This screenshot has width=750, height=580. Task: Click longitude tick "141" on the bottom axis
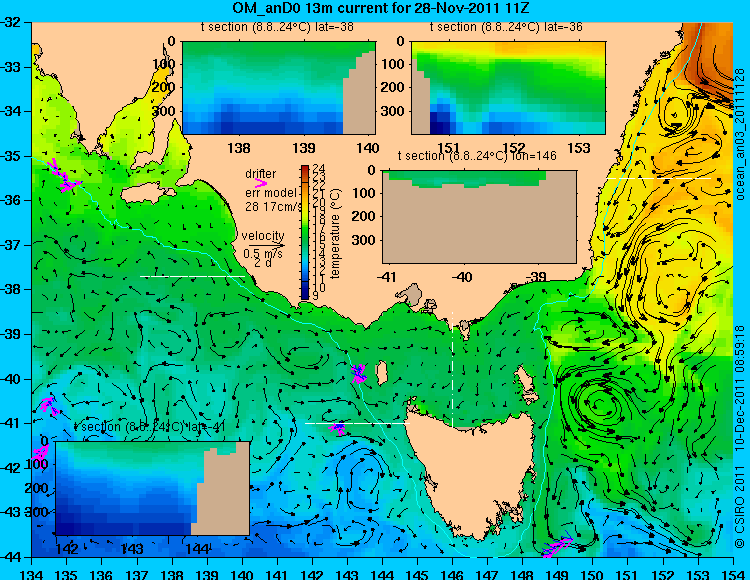tap(277, 574)
